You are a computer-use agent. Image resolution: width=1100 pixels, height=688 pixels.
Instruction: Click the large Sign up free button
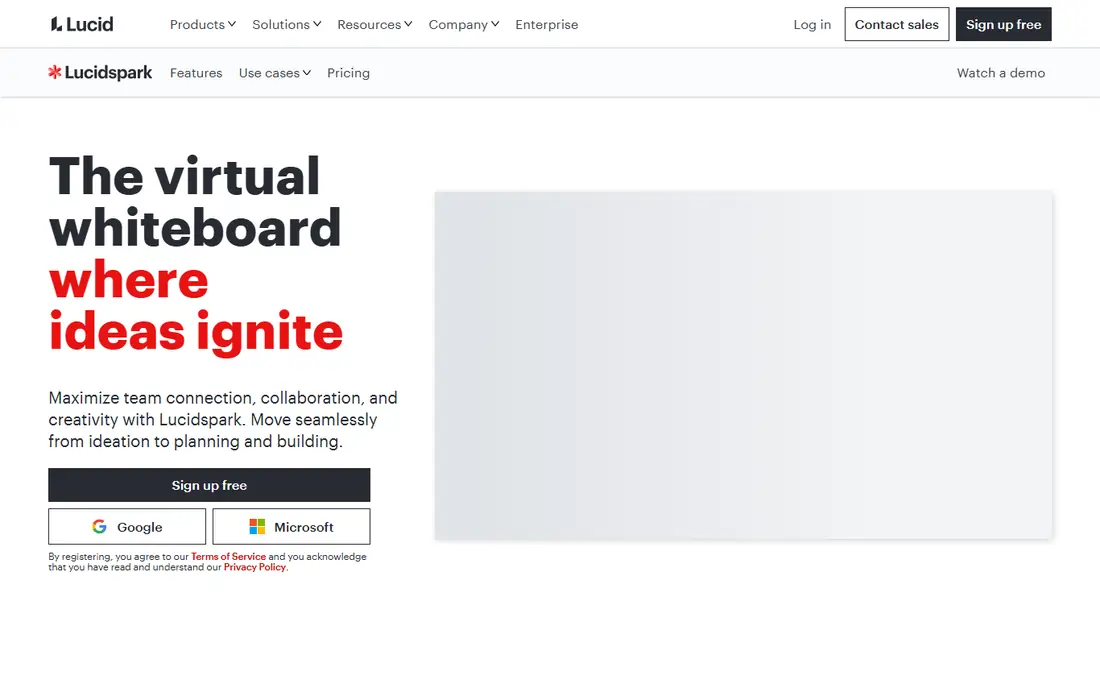[209, 485]
